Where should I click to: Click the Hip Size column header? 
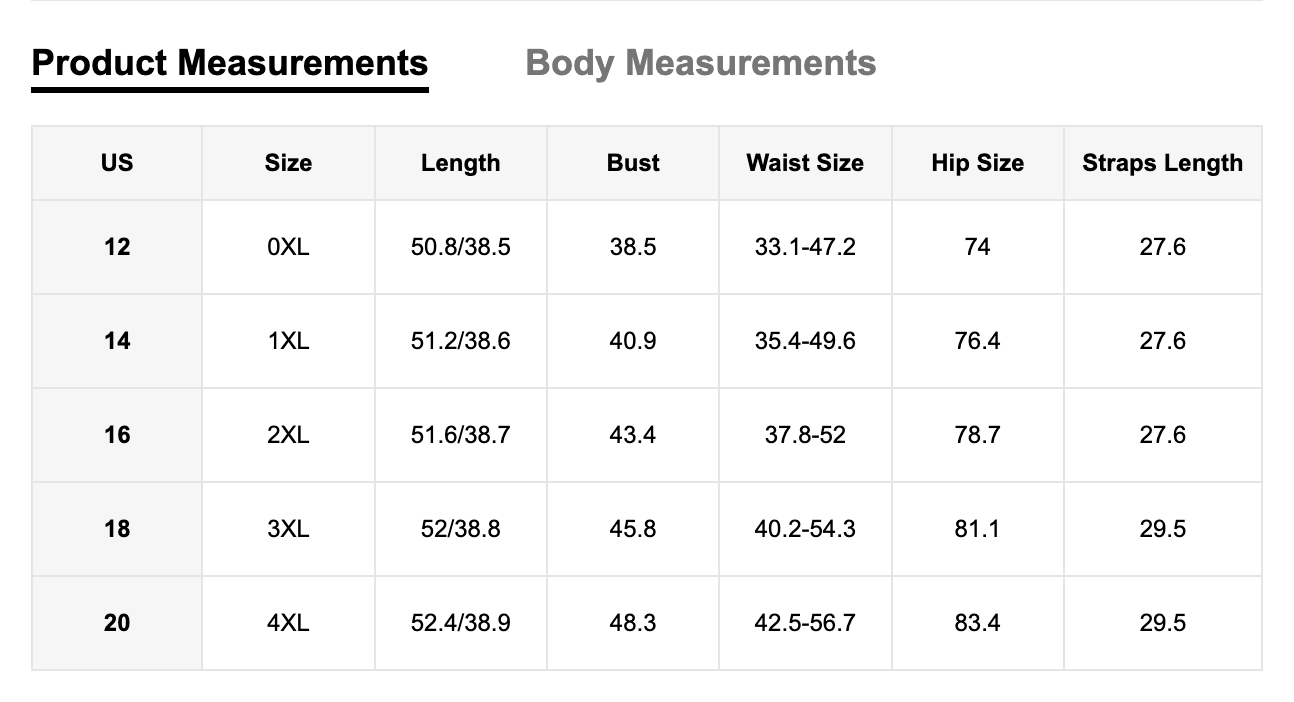pos(977,163)
